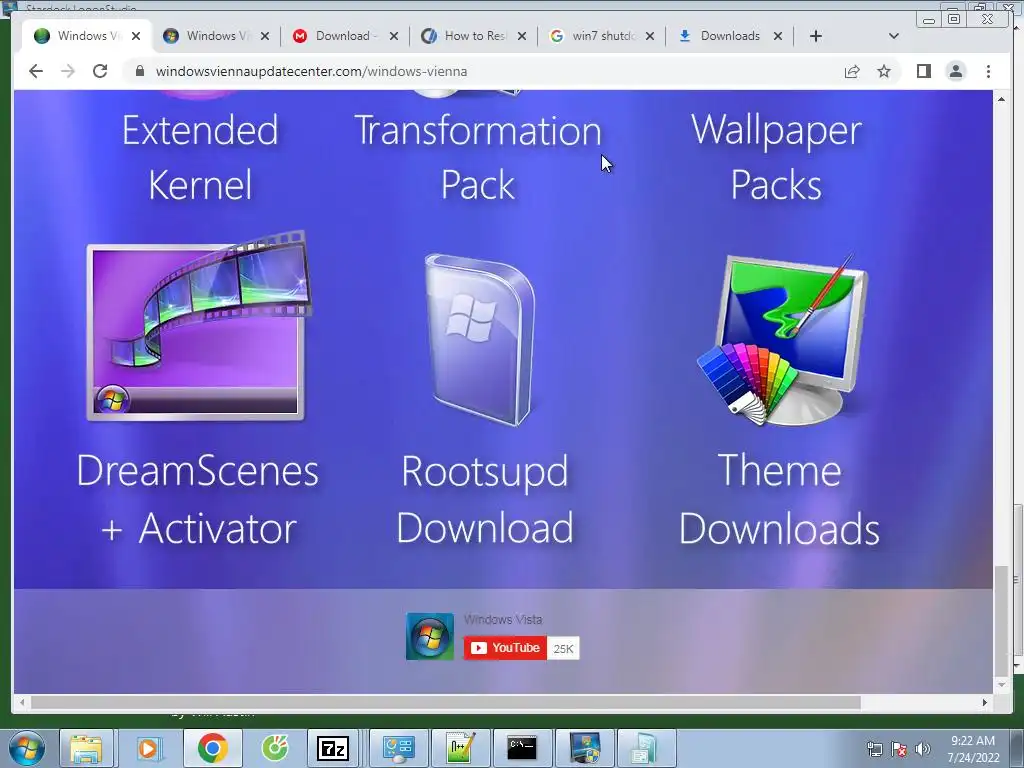Open Command Prompt from taskbar
1024x768 pixels.
522,748
